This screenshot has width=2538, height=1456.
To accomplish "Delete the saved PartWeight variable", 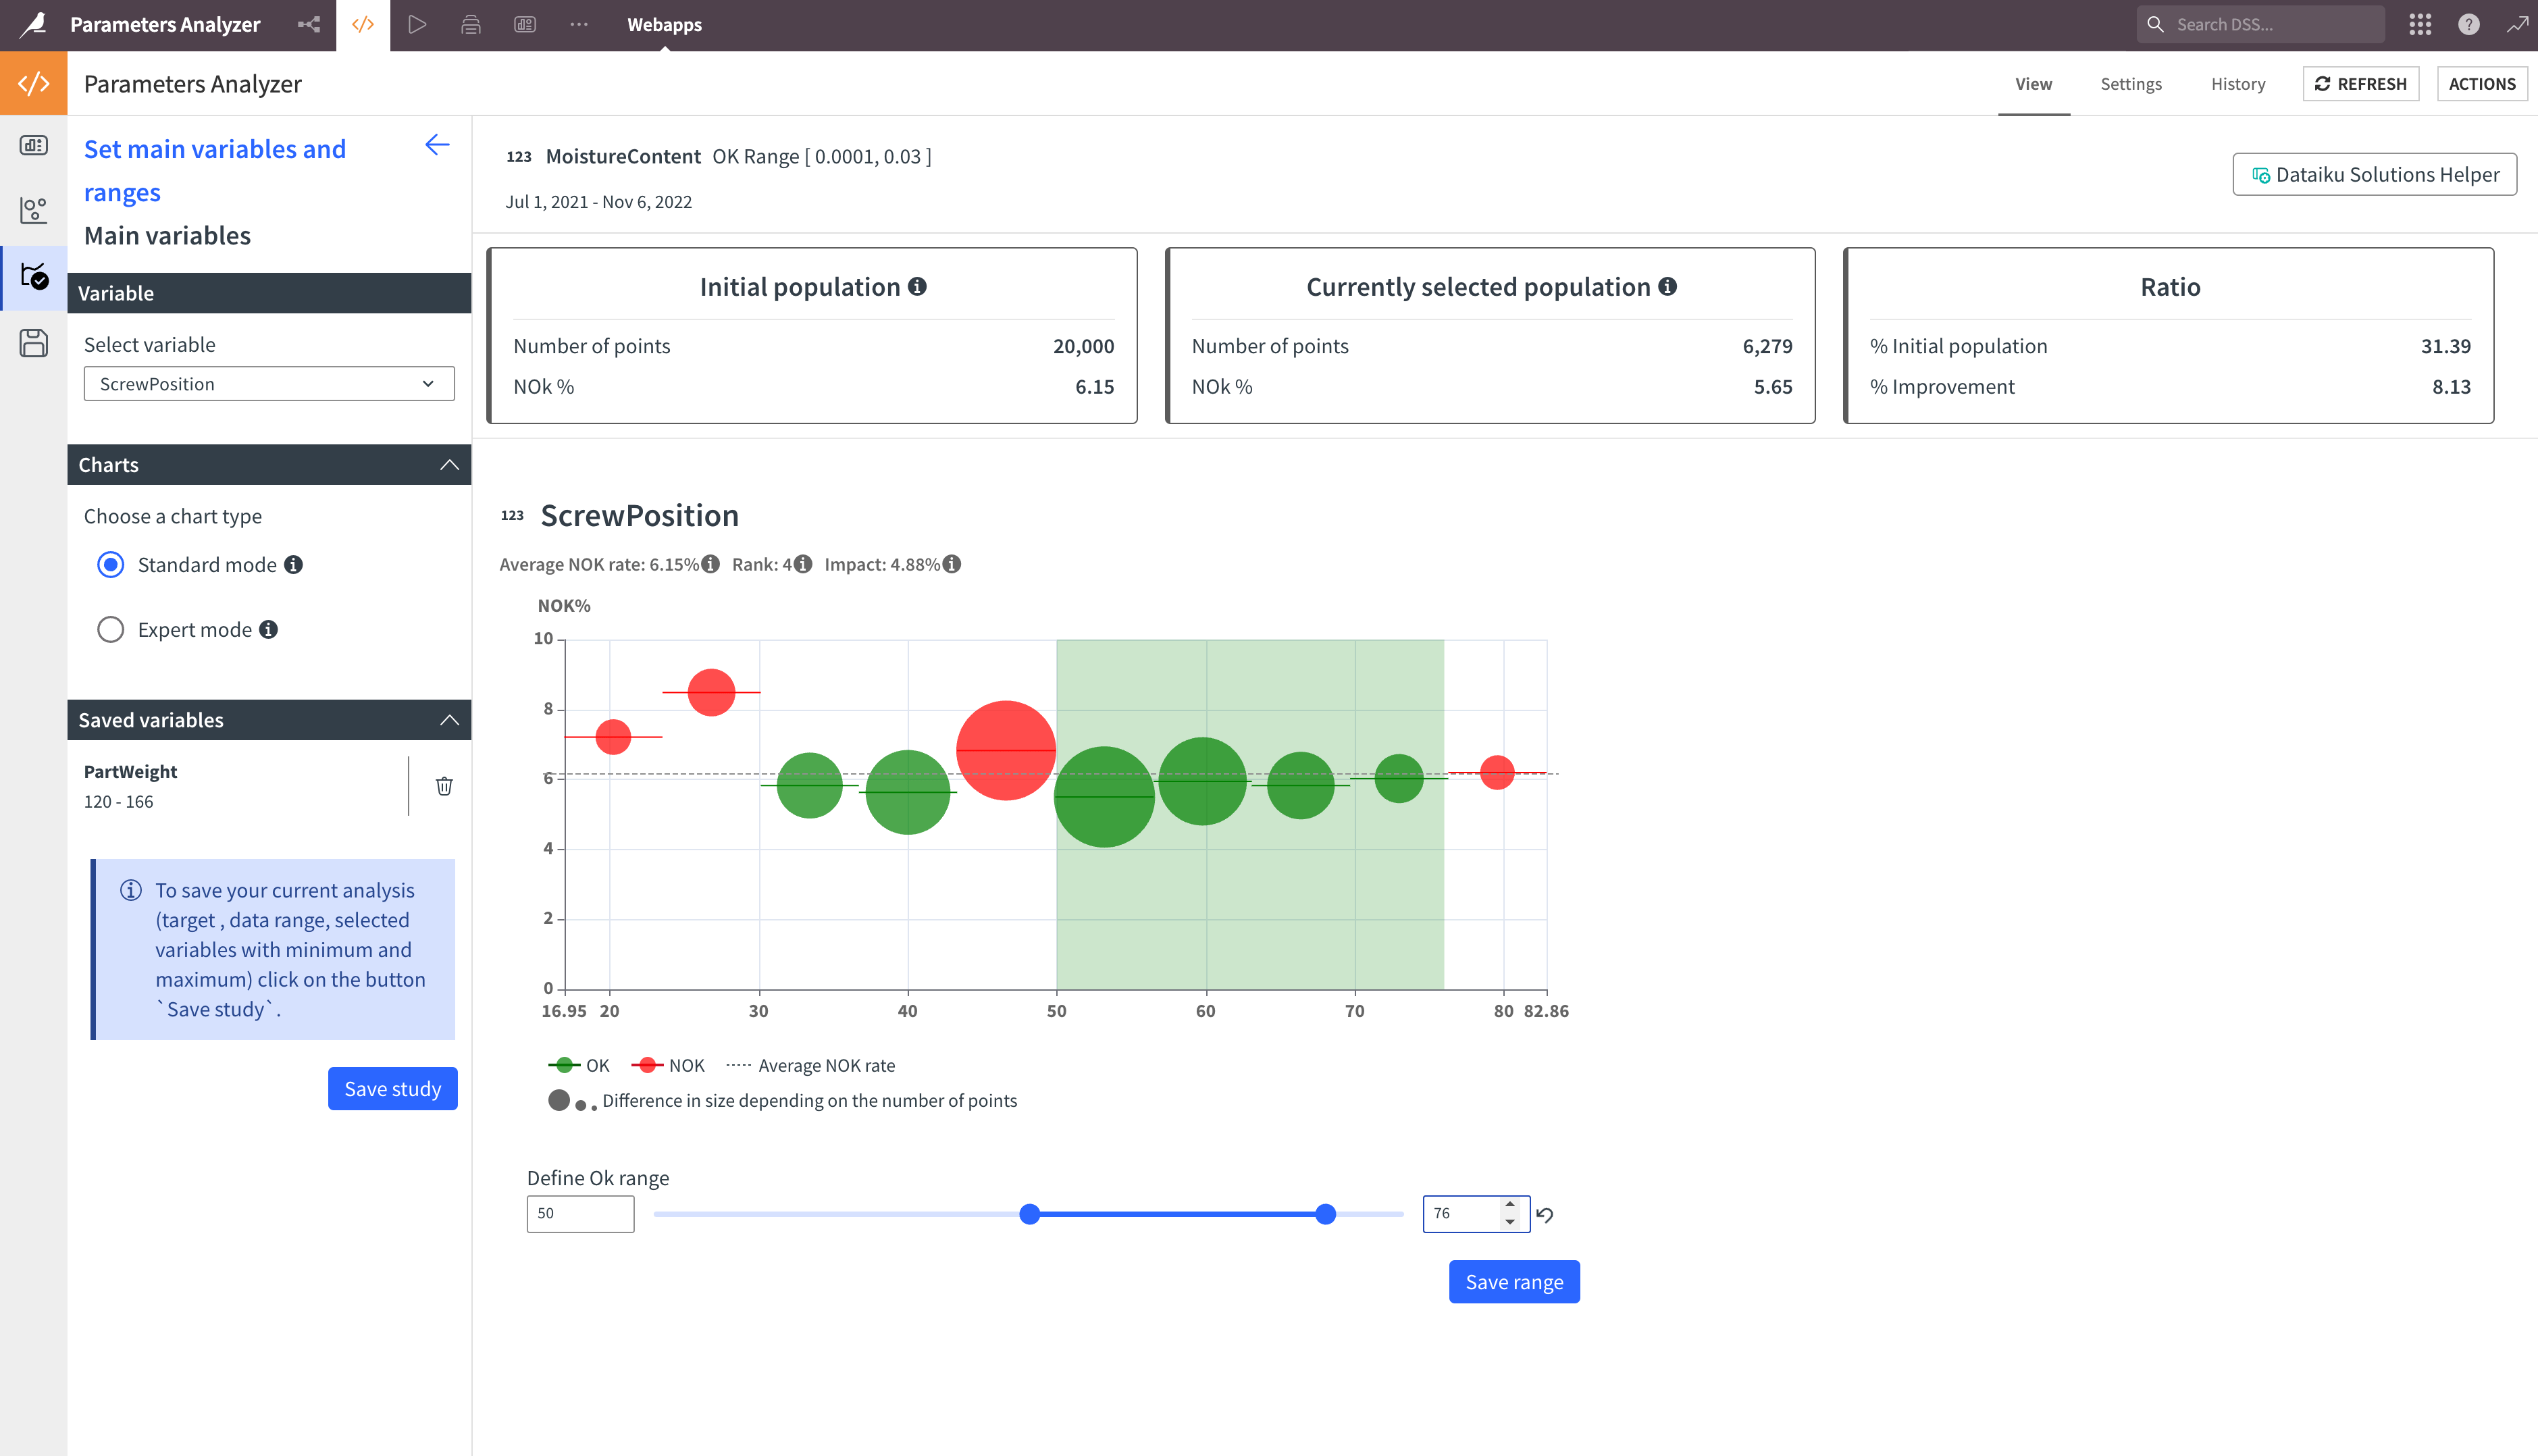I will [x=444, y=786].
